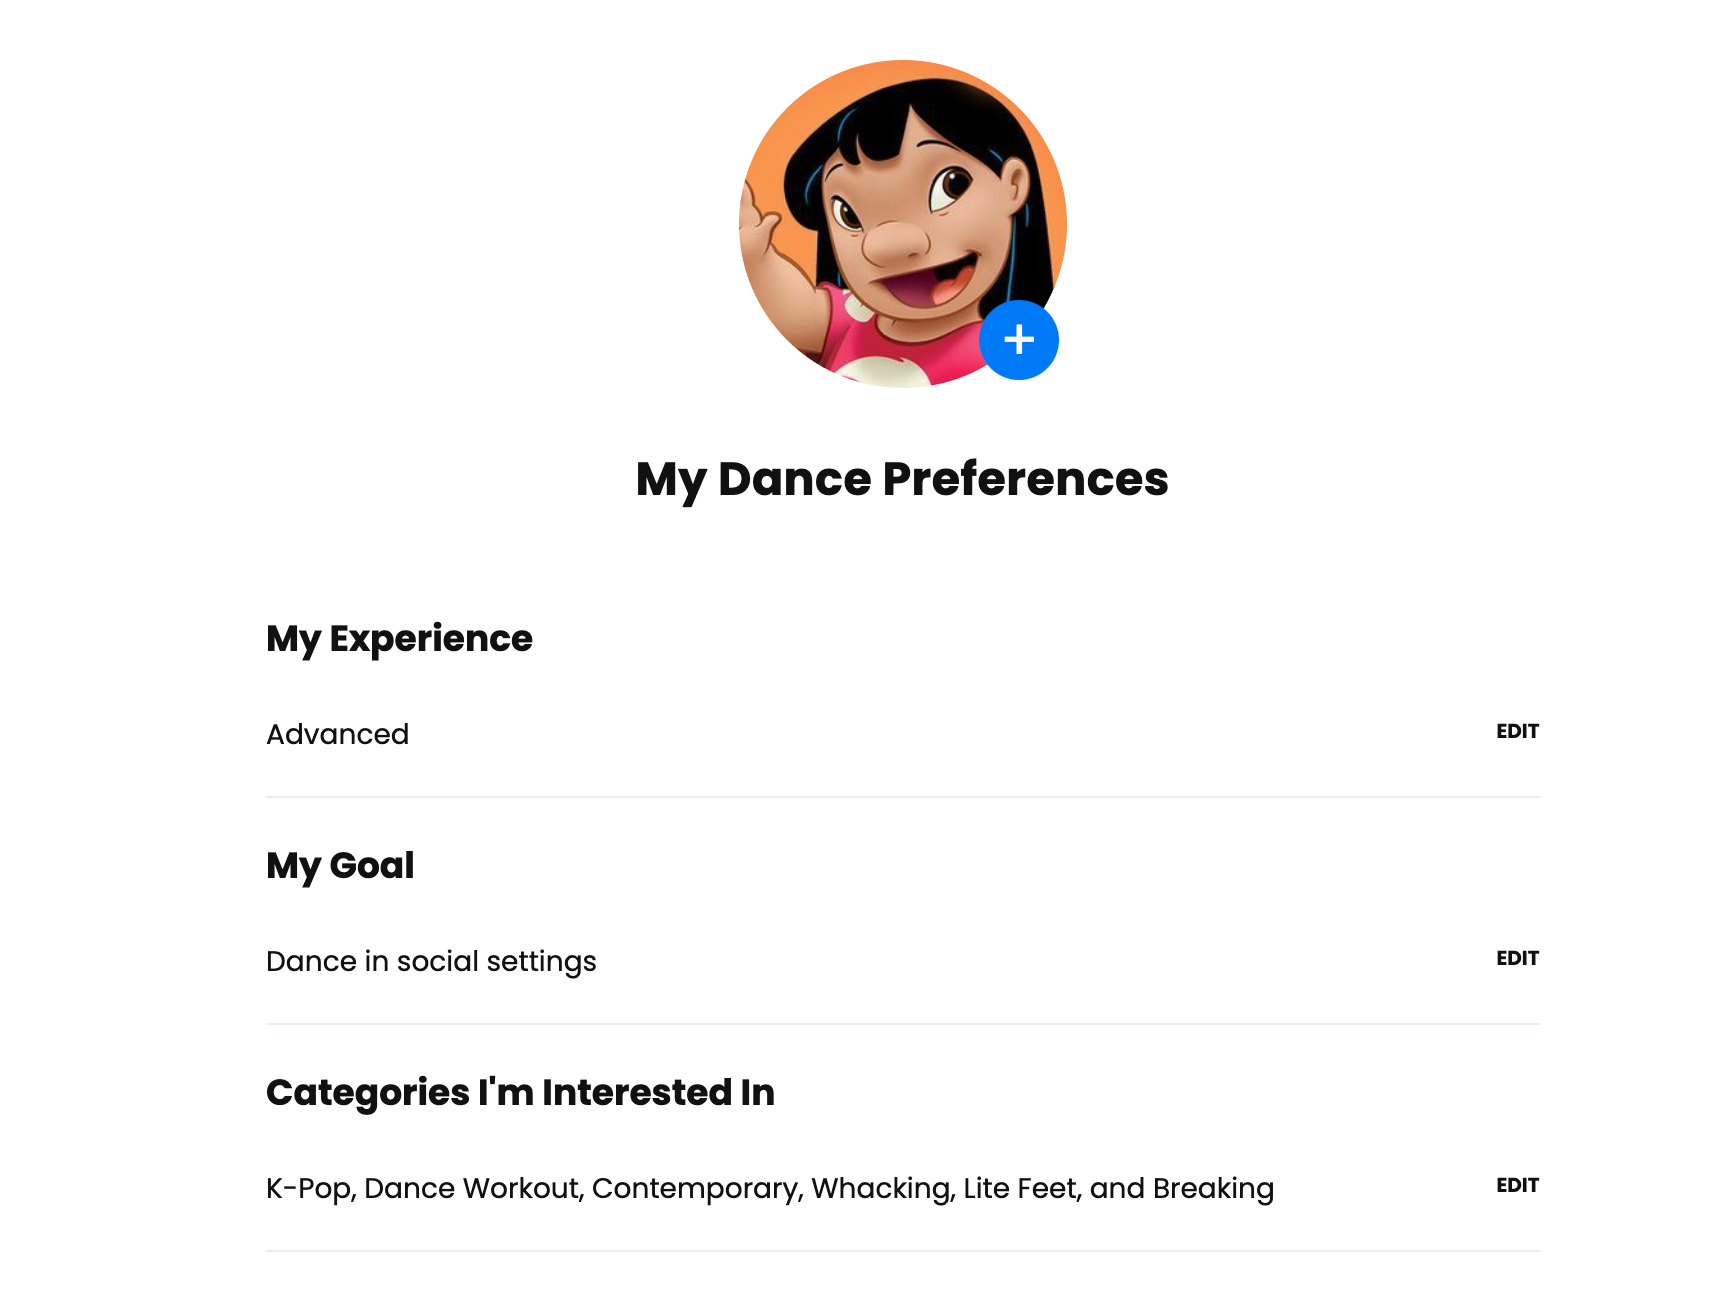Click the Dance in social settings text
Image resolution: width=1722 pixels, height=1310 pixels.
[x=431, y=961]
